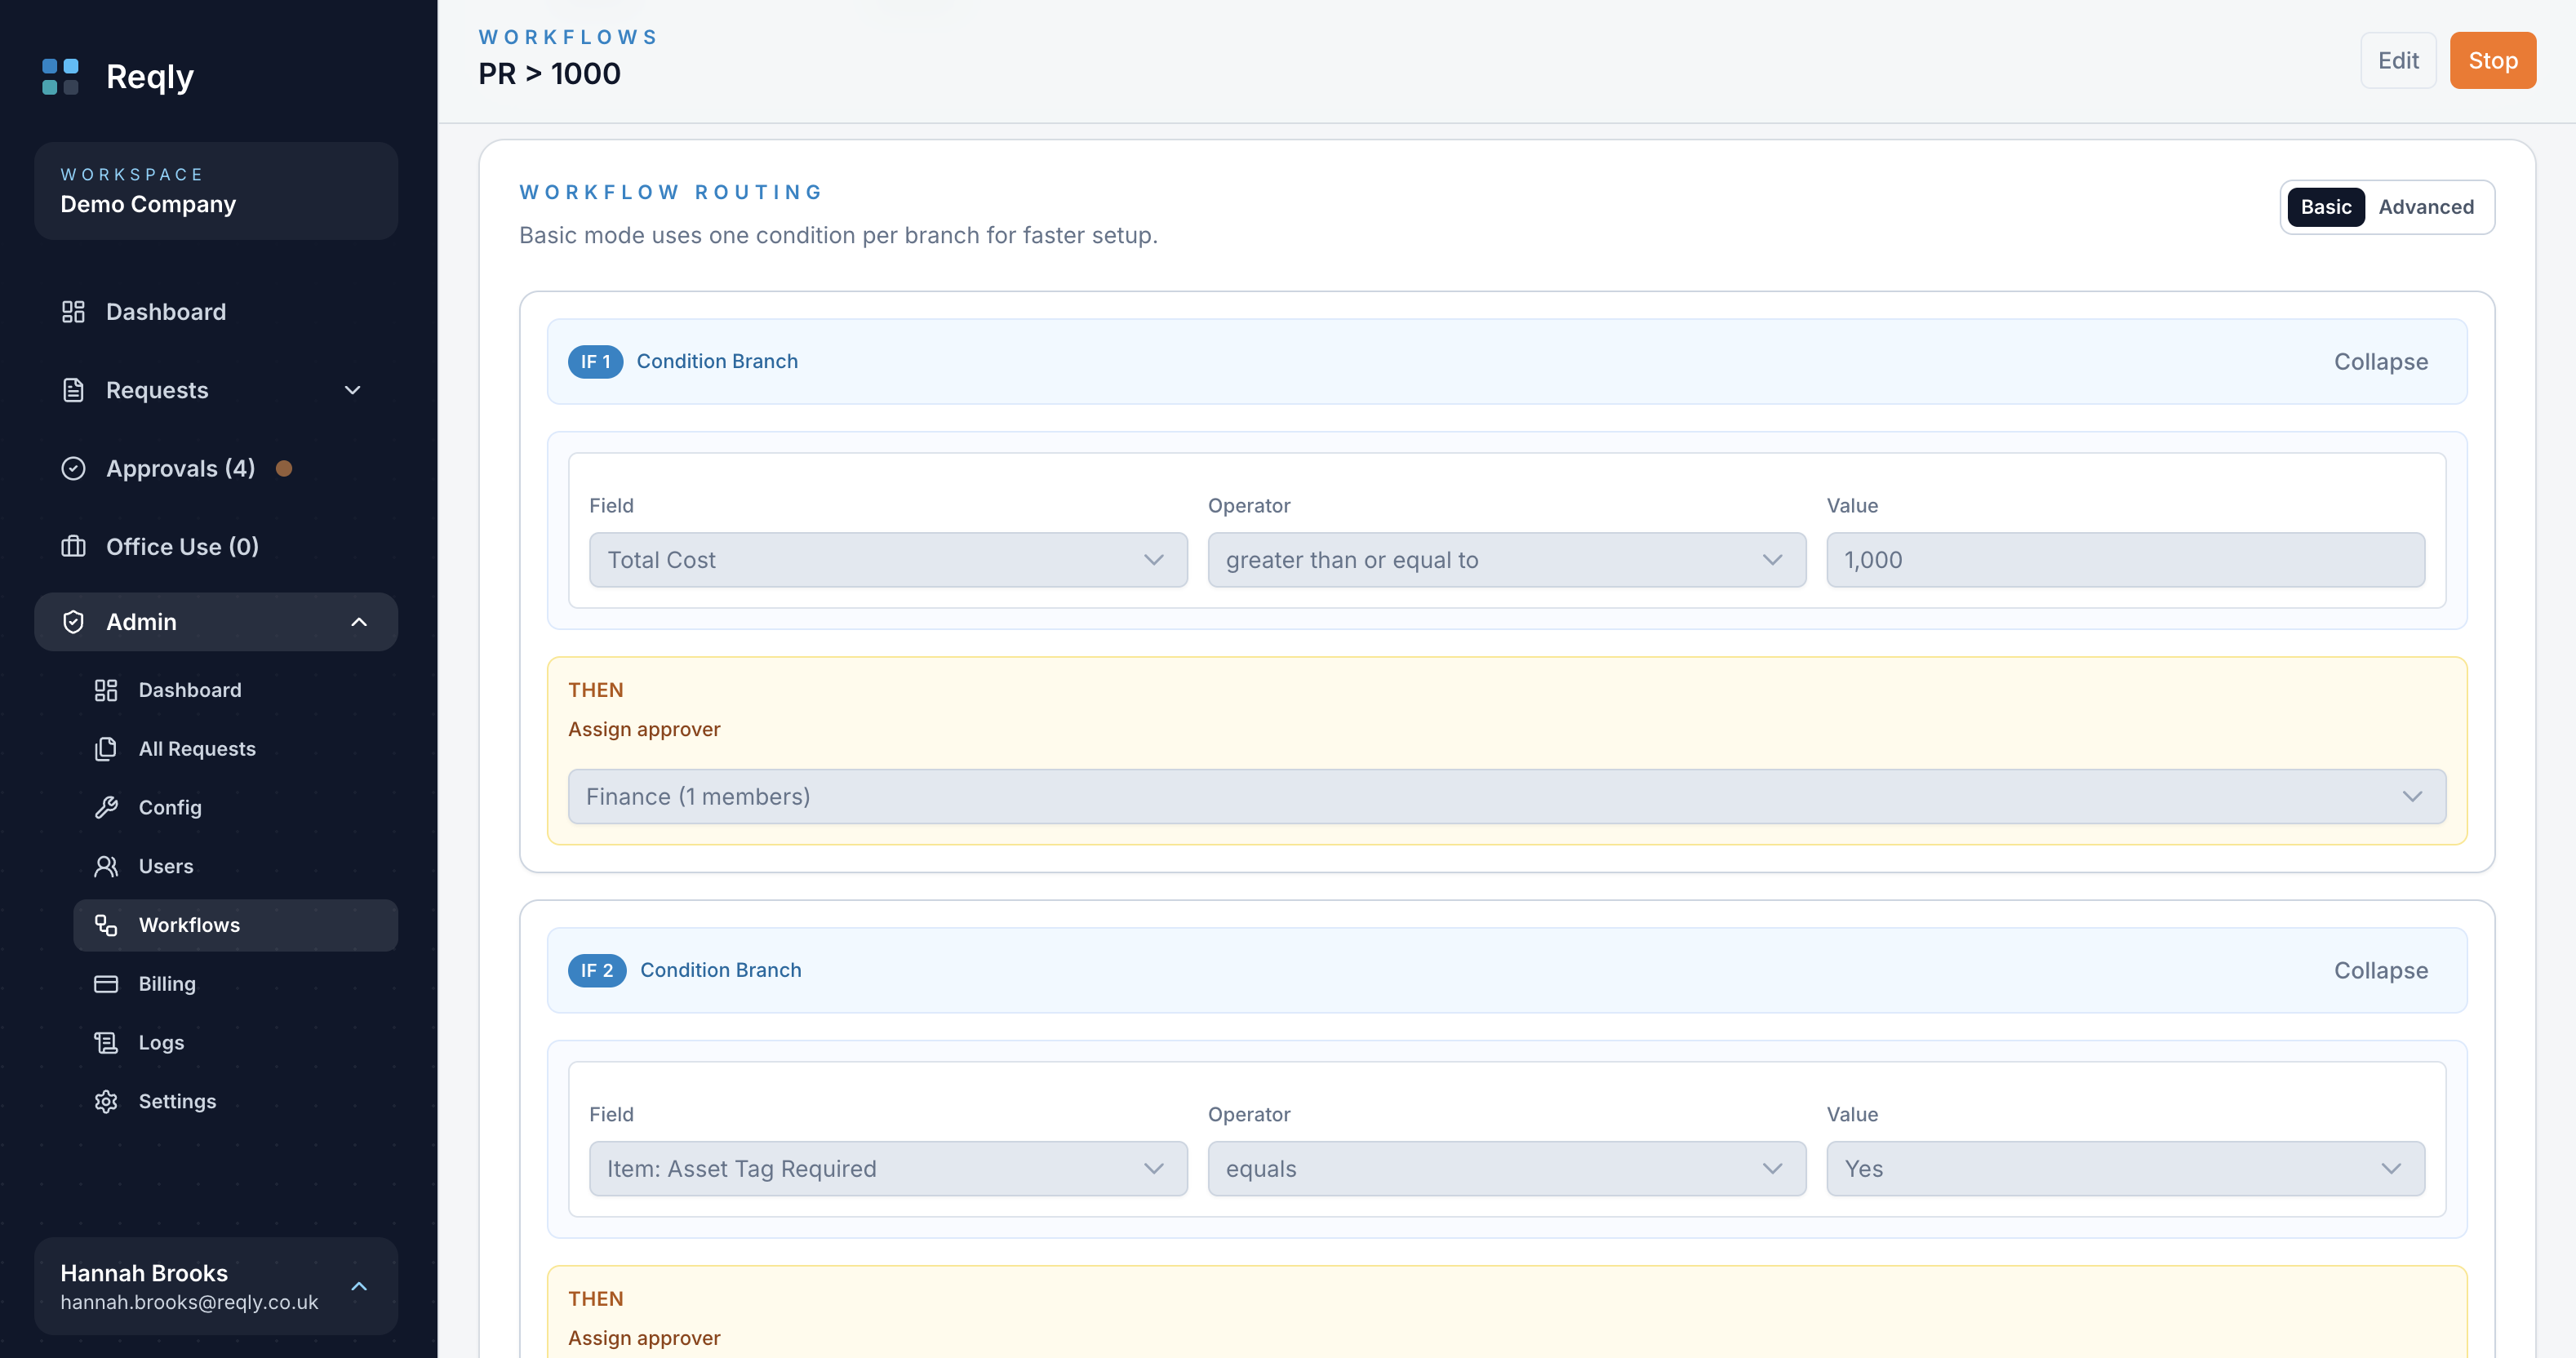This screenshot has height=1358, width=2576.
Task: Open the Yes value dropdown
Action: [2125, 1169]
